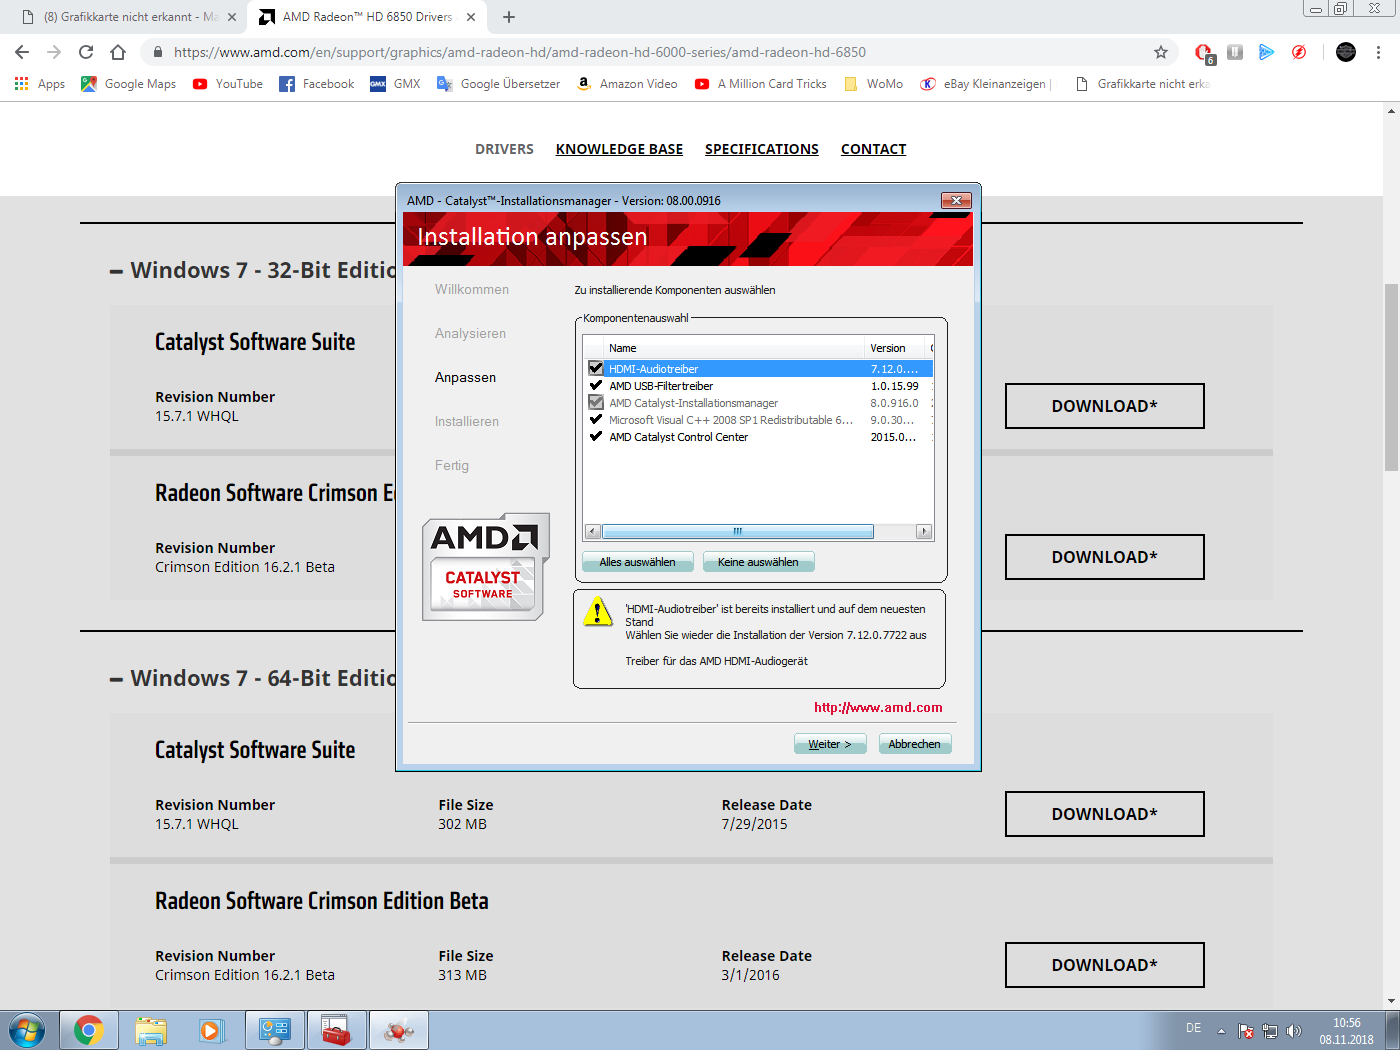Click the Weiter > button
The height and width of the screenshot is (1050, 1400).
829,744
